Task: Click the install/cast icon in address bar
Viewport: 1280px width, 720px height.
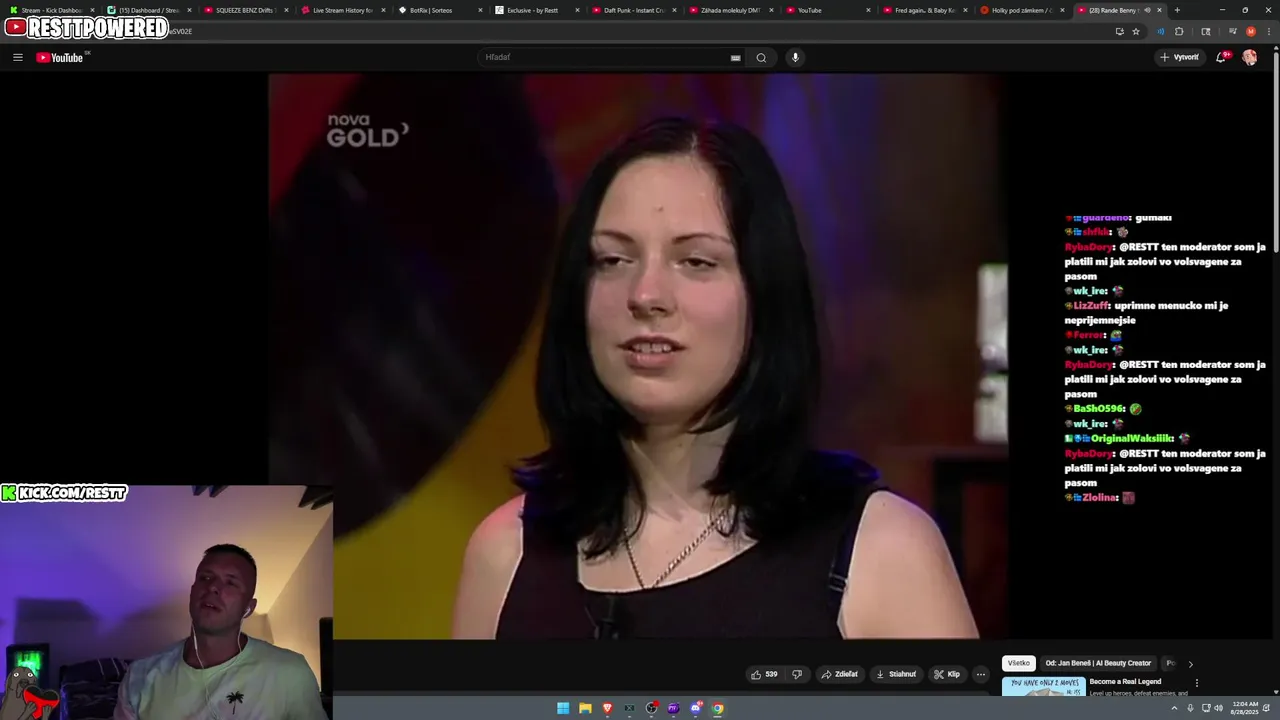Action: 1119,31
